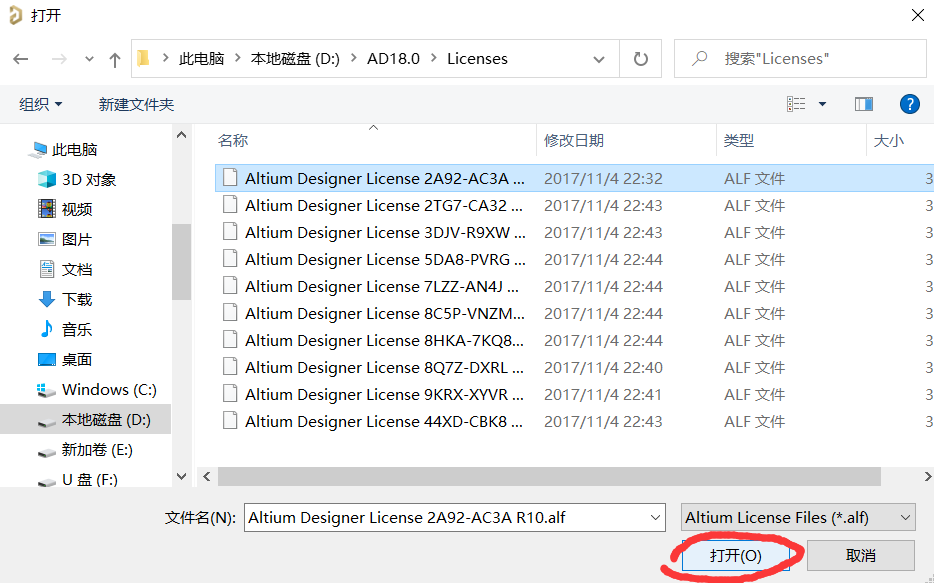Click file icon of 8Q7Z-DXRL license
The image size is (934, 583).
[x=230, y=367]
